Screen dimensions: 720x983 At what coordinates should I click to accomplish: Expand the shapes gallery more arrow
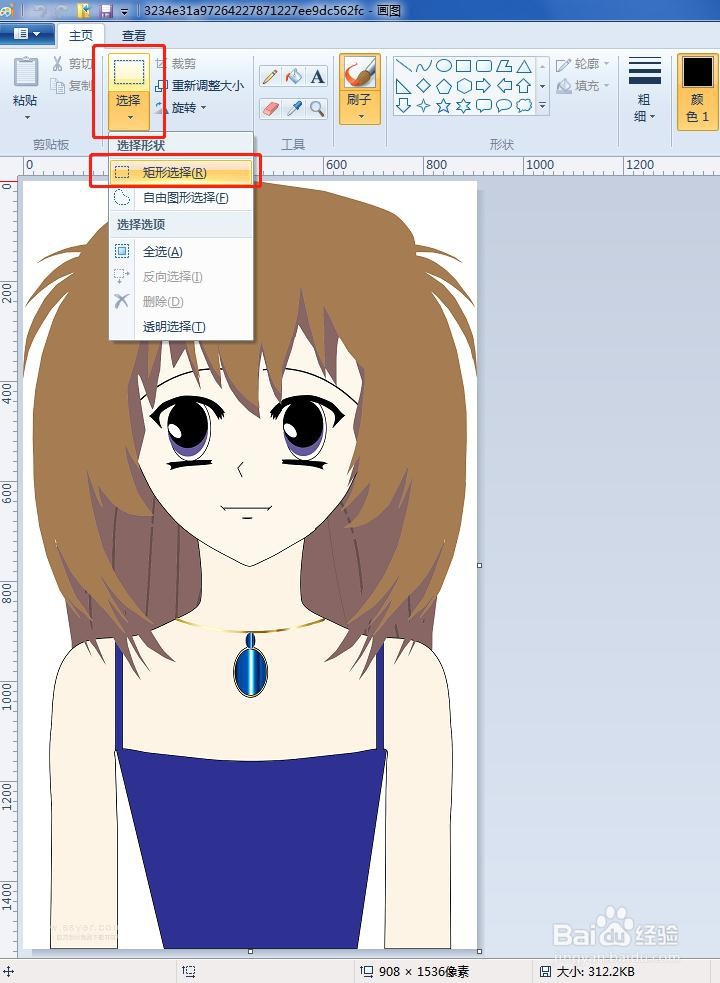pyautogui.click(x=543, y=107)
